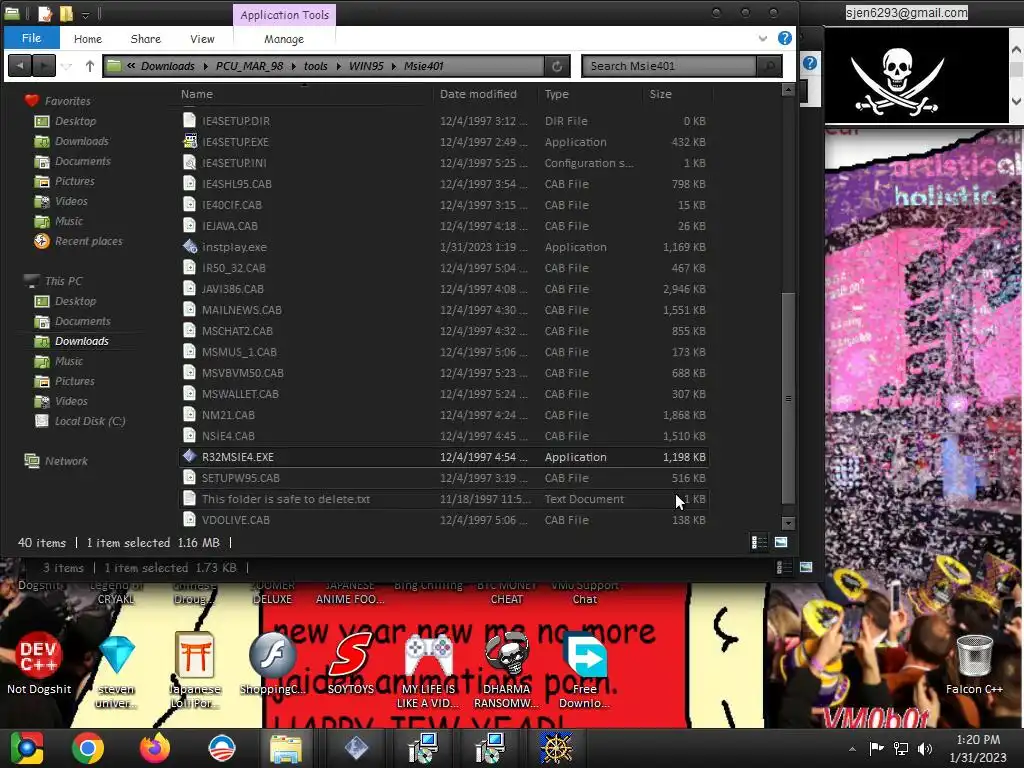1024x768 pixels.
Task: Click File Explorer taskbar button
Action: [x=286, y=748]
